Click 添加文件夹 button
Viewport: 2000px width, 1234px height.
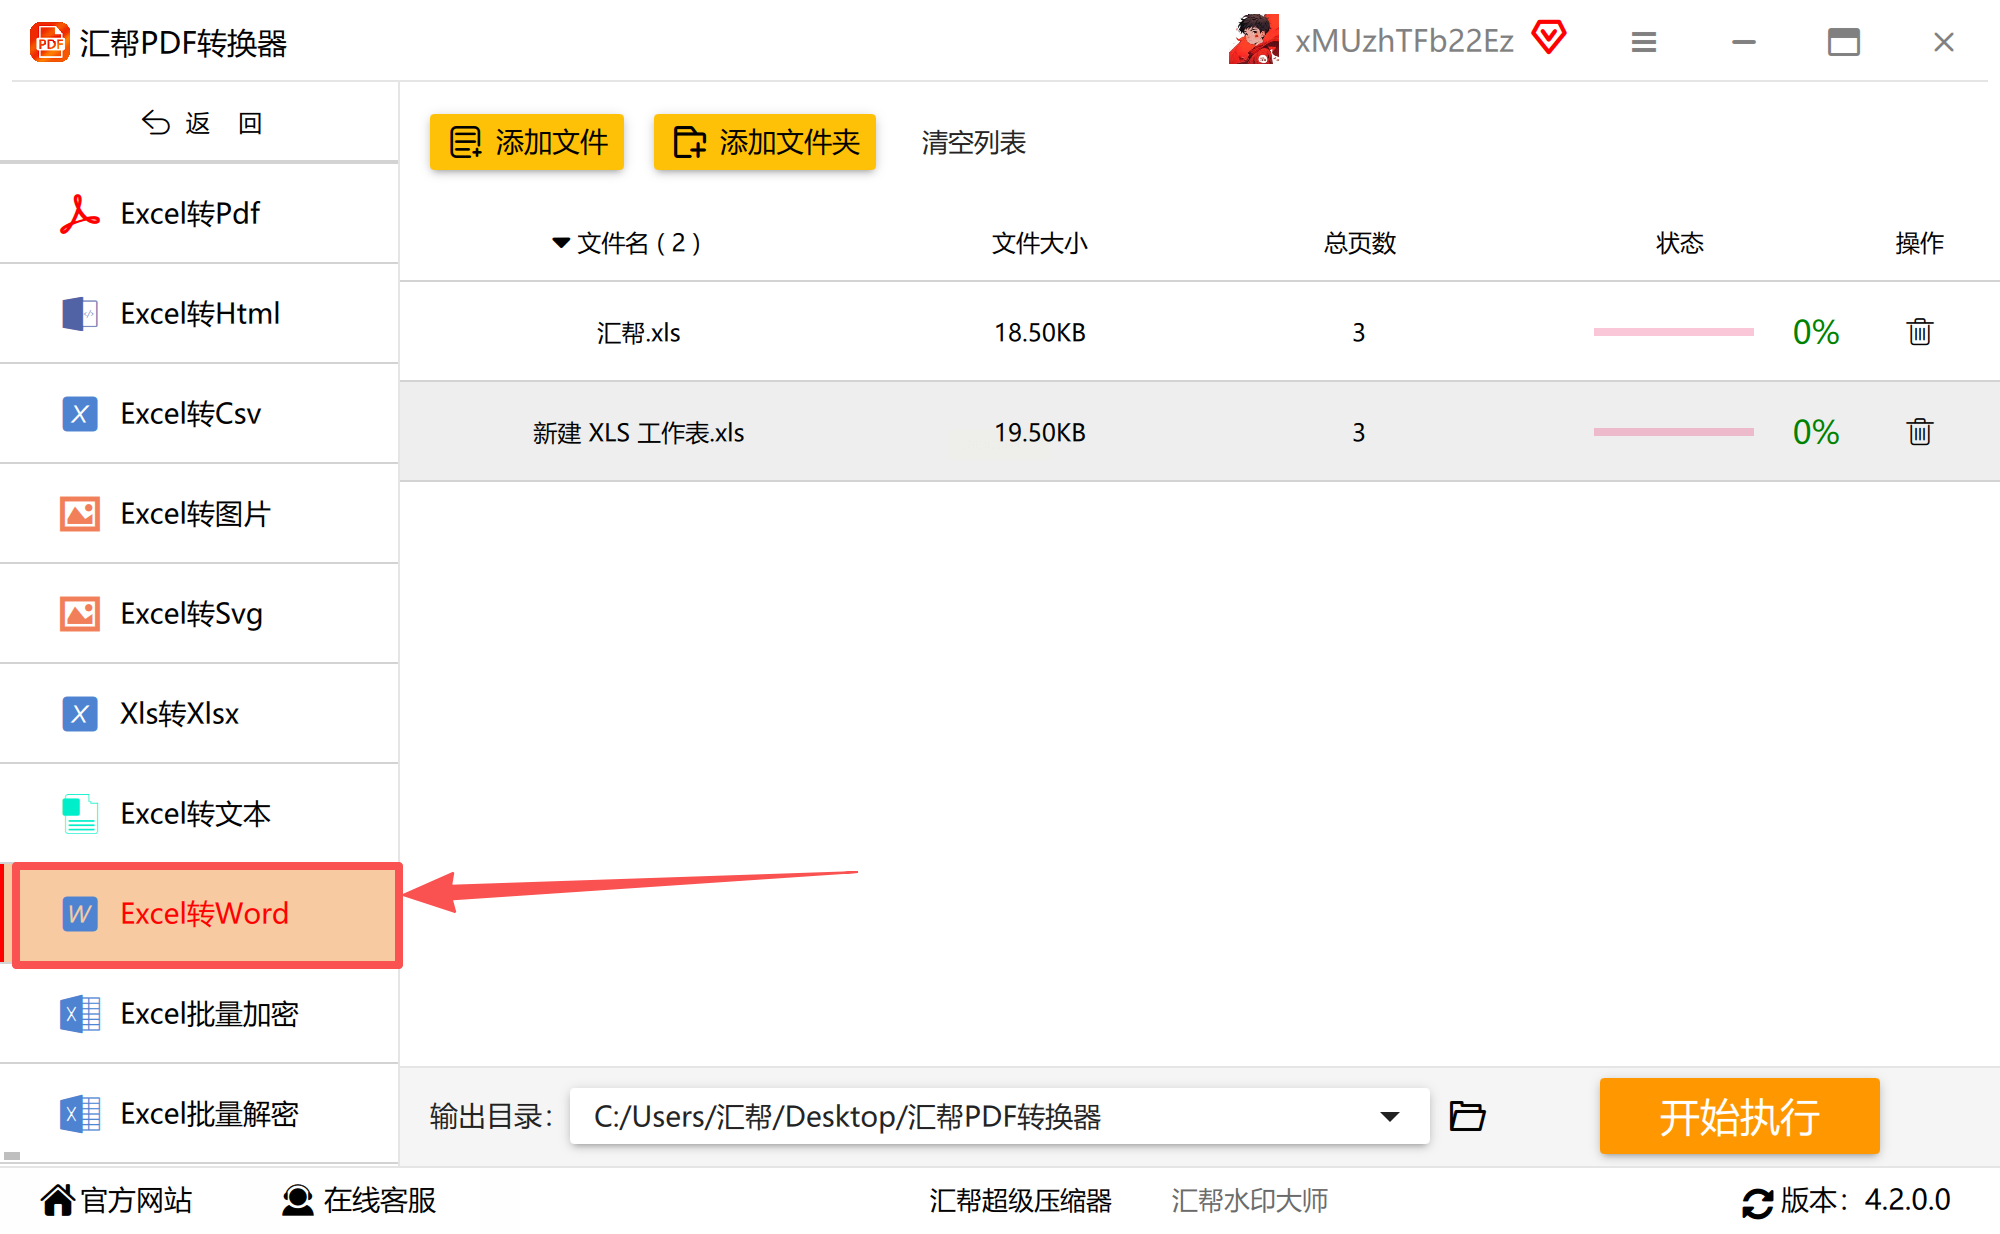pos(765,142)
